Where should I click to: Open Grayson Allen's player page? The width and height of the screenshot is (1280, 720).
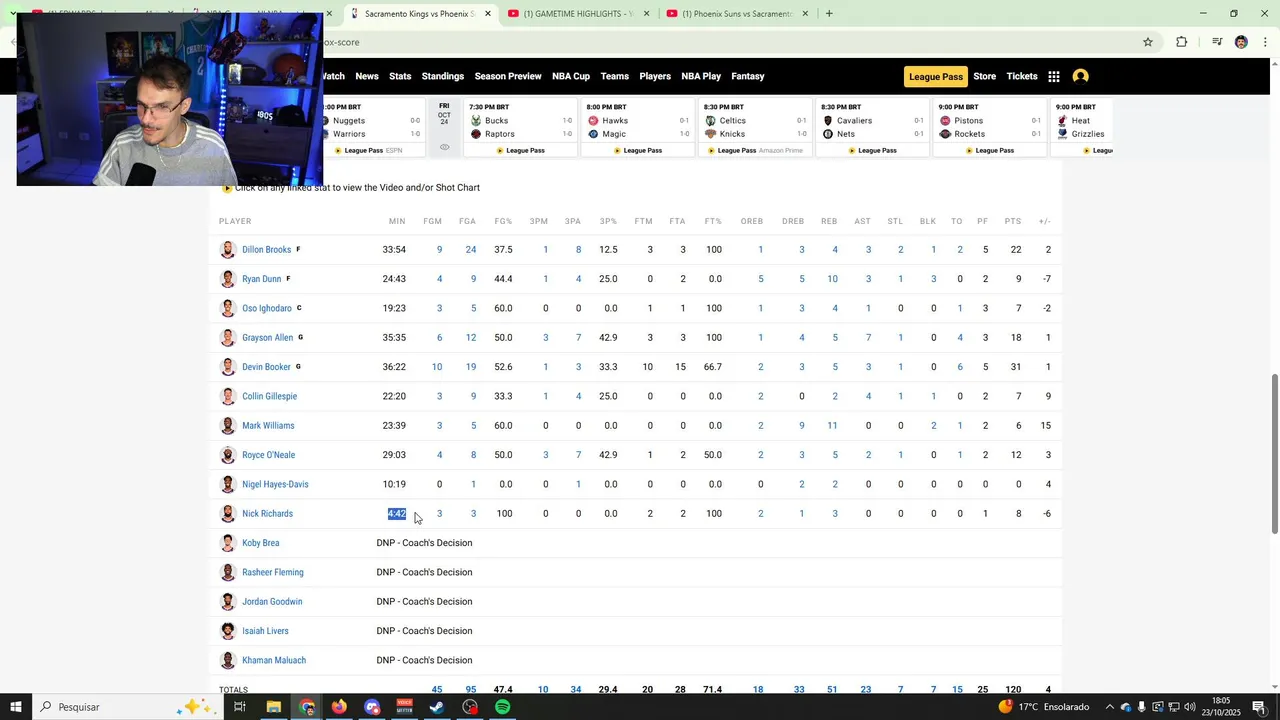coord(267,338)
